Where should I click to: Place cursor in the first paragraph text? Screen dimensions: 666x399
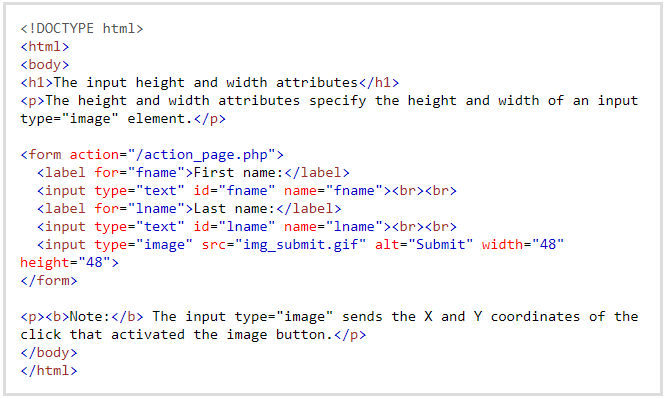tap(329, 110)
